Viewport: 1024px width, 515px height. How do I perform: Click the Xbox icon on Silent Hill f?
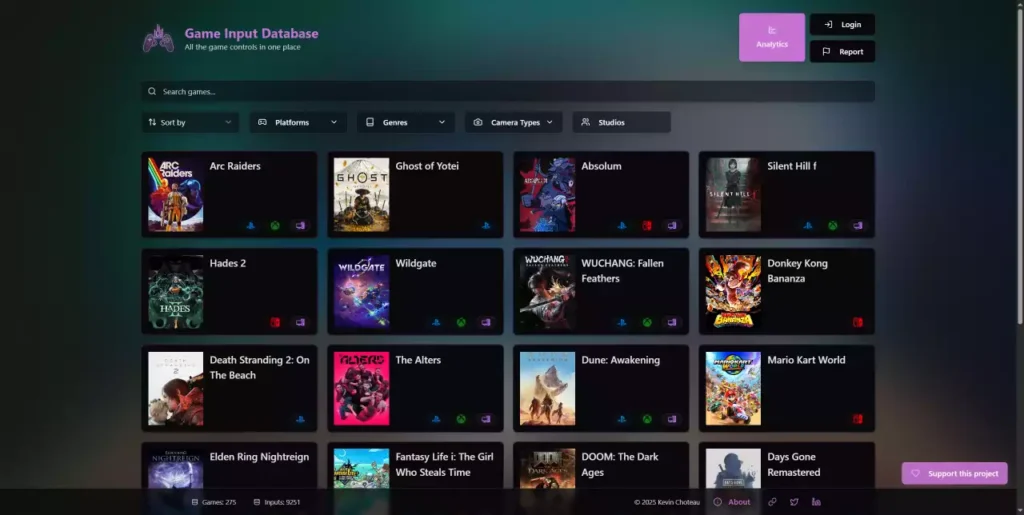833,226
